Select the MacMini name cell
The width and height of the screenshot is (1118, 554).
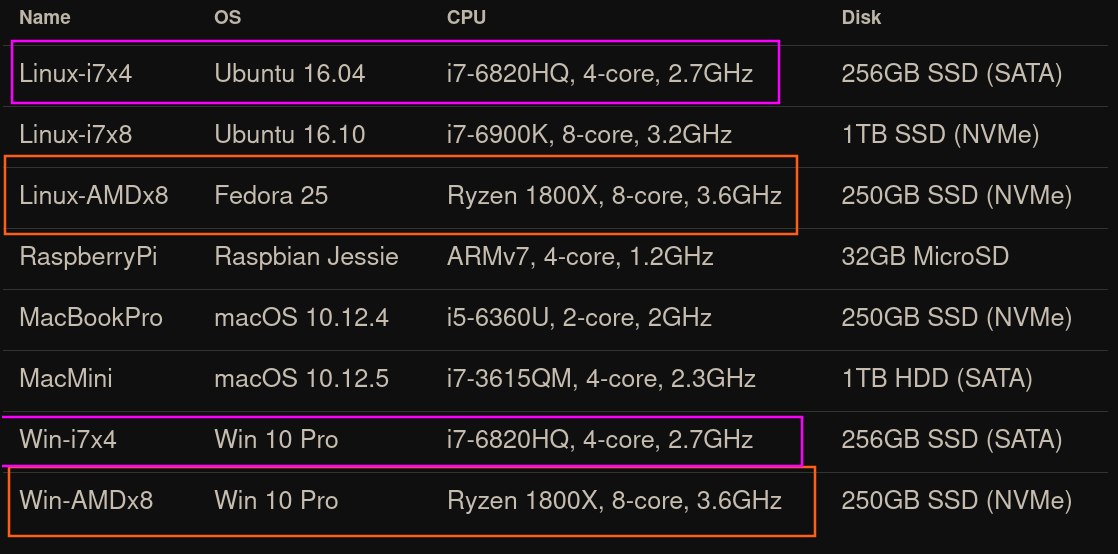click(66, 379)
